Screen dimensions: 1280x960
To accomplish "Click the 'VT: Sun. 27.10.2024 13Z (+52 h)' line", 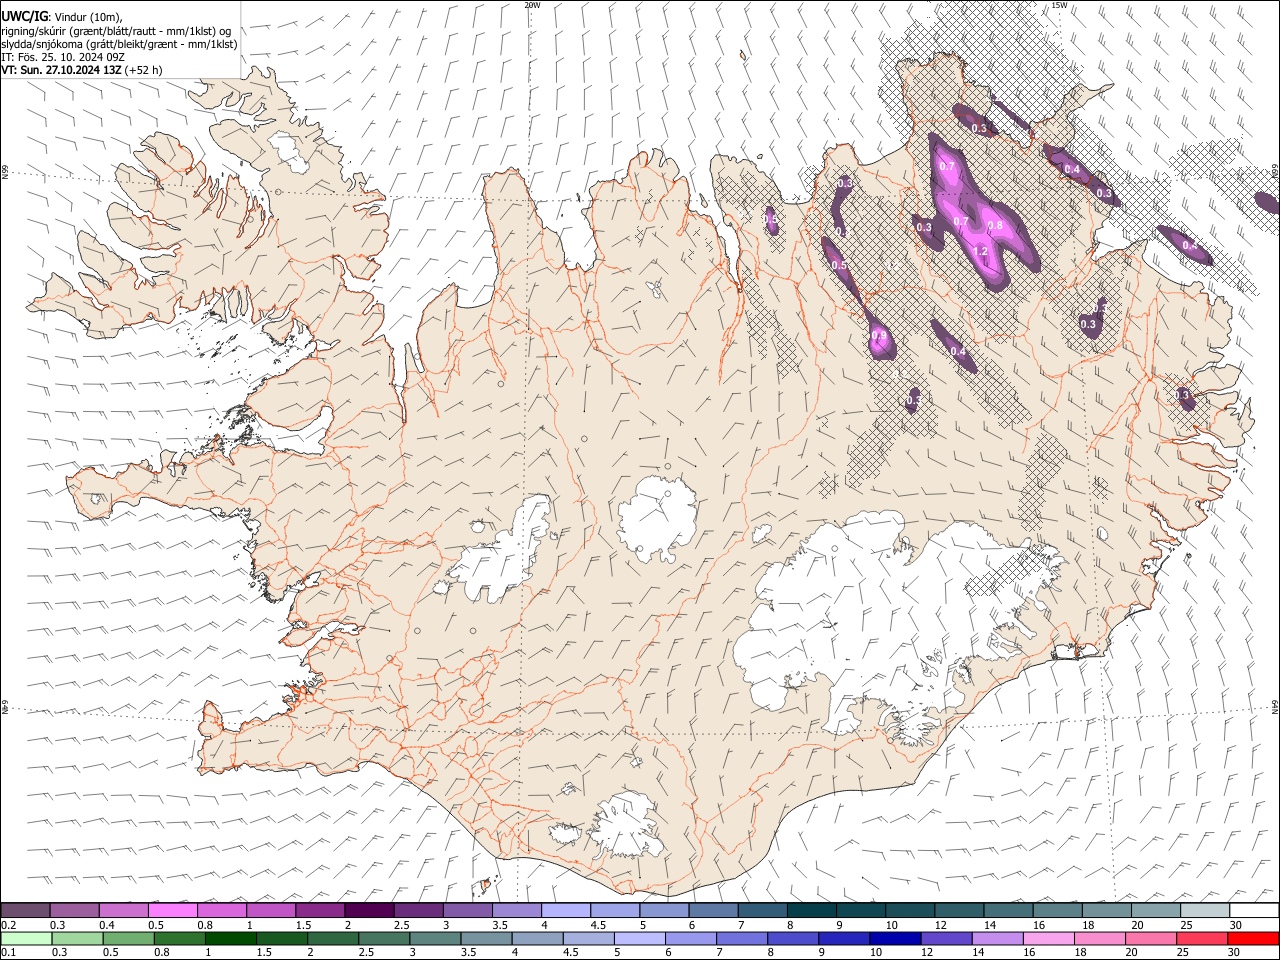I will pos(82,70).
